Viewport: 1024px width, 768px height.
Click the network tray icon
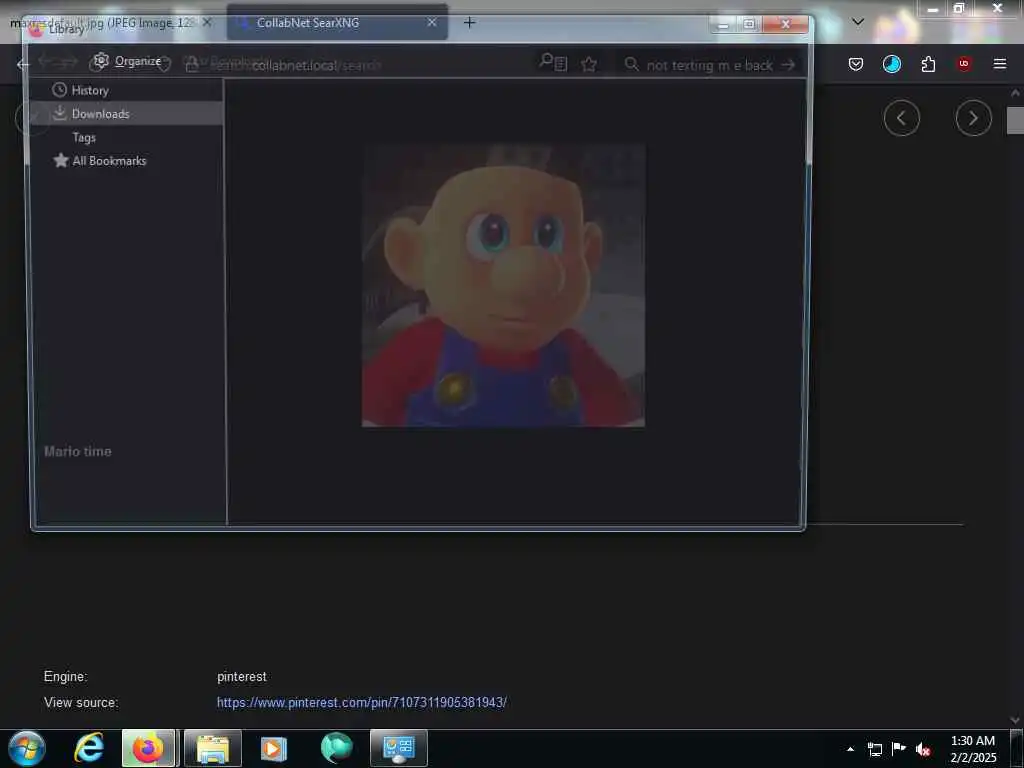pyautogui.click(x=874, y=749)
